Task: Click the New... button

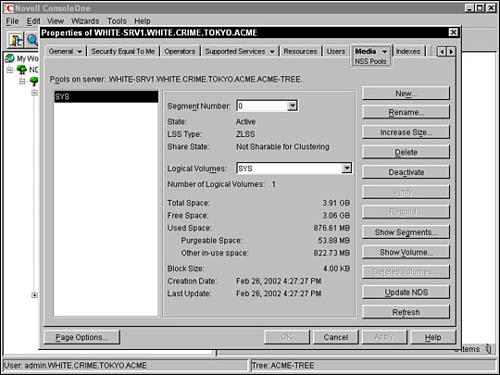Action: tap(406, 93)
